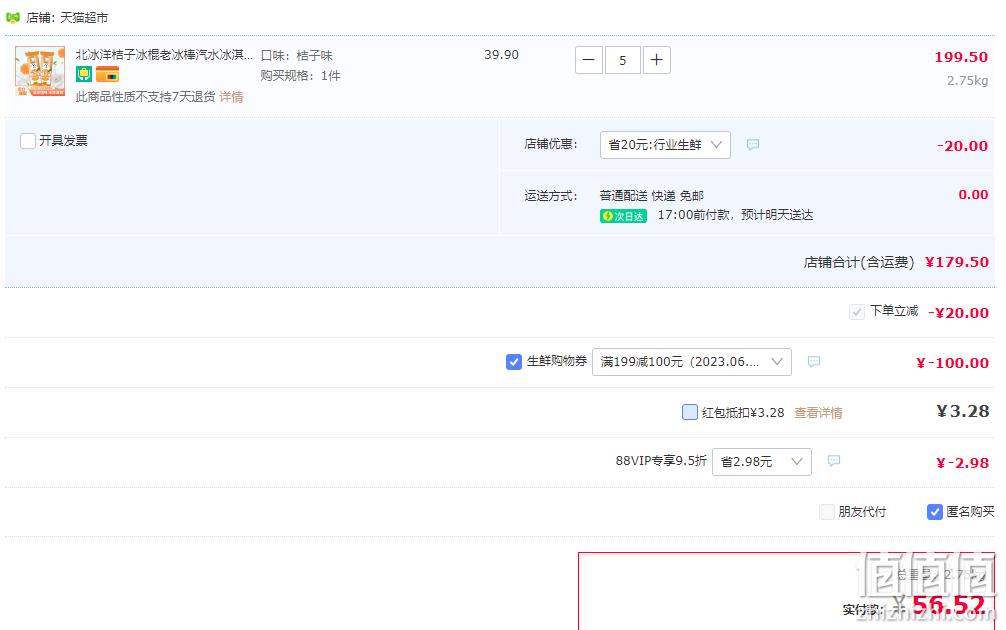Viewport: 1006px width, 630px height.
Task: Uncheck the 匿名购买 anonymous purchase checkbox
Action: pyautogui.click(x=935, y=512)
